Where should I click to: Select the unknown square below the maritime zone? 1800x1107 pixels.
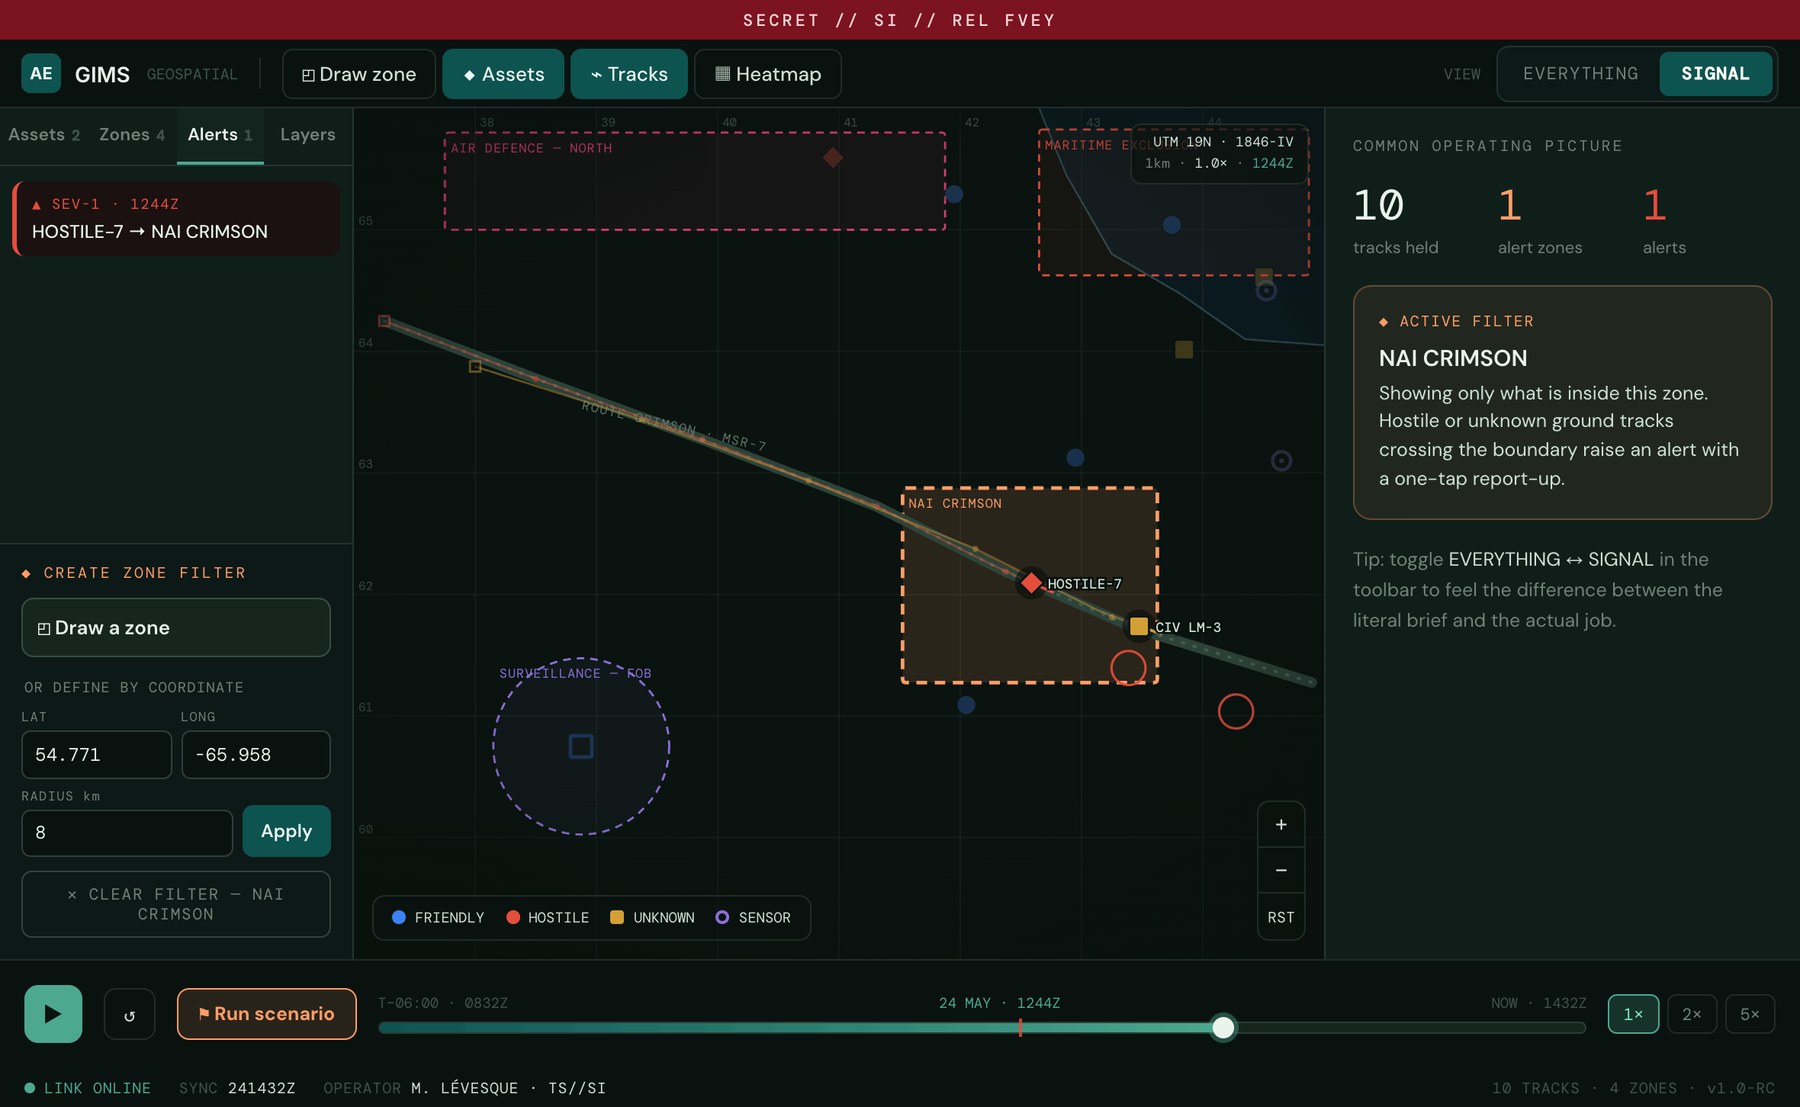1184,349
